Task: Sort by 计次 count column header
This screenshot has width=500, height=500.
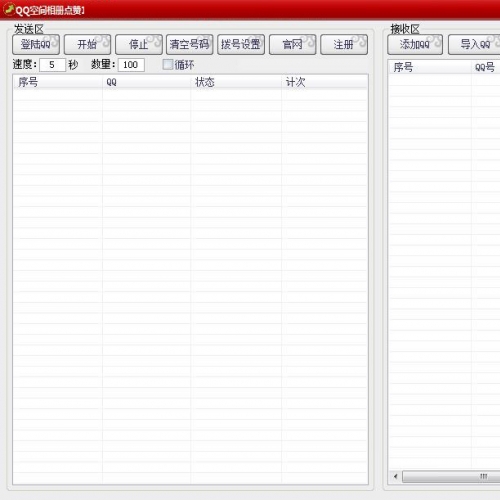Action: (x=324, y=82)
